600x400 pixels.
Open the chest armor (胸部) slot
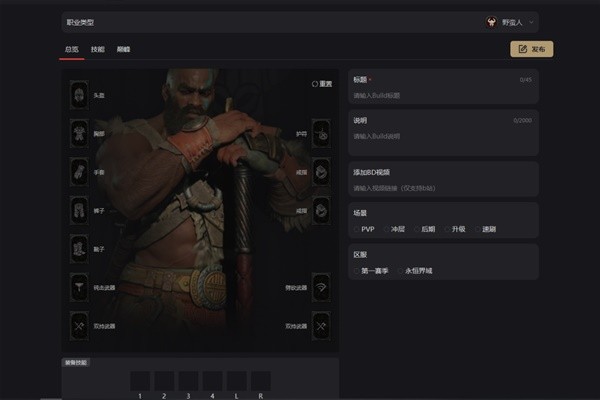click(x=80, y=132)
